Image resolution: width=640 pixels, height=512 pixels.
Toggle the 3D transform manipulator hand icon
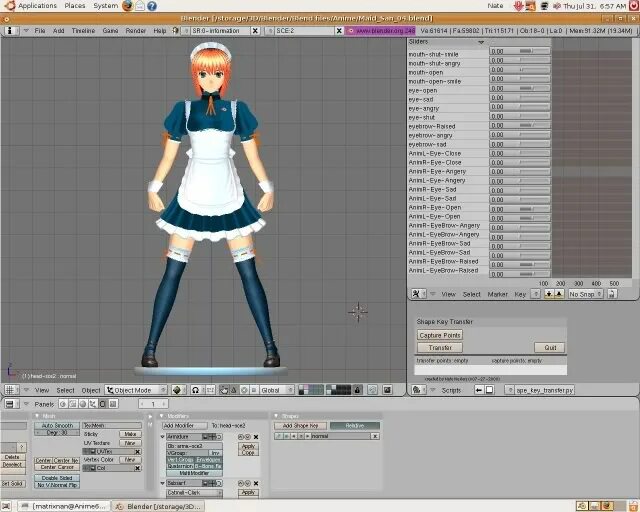pos(224,390)
